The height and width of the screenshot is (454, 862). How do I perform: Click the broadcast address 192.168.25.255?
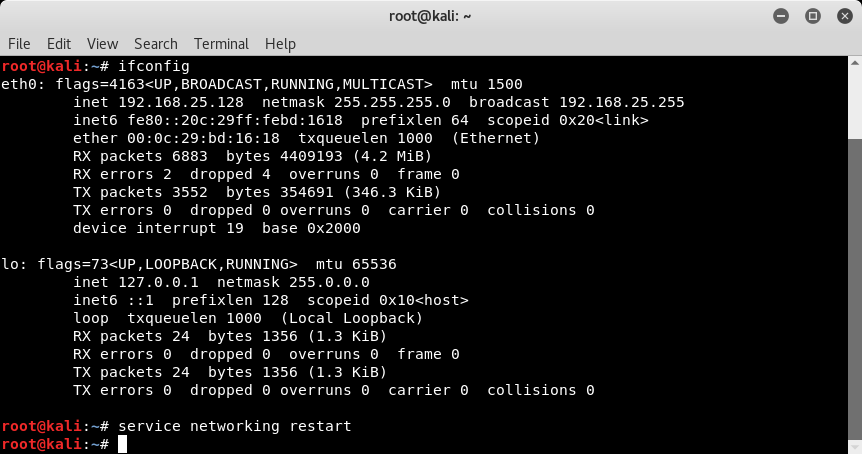pyautogui.click(x=622, y=102)
